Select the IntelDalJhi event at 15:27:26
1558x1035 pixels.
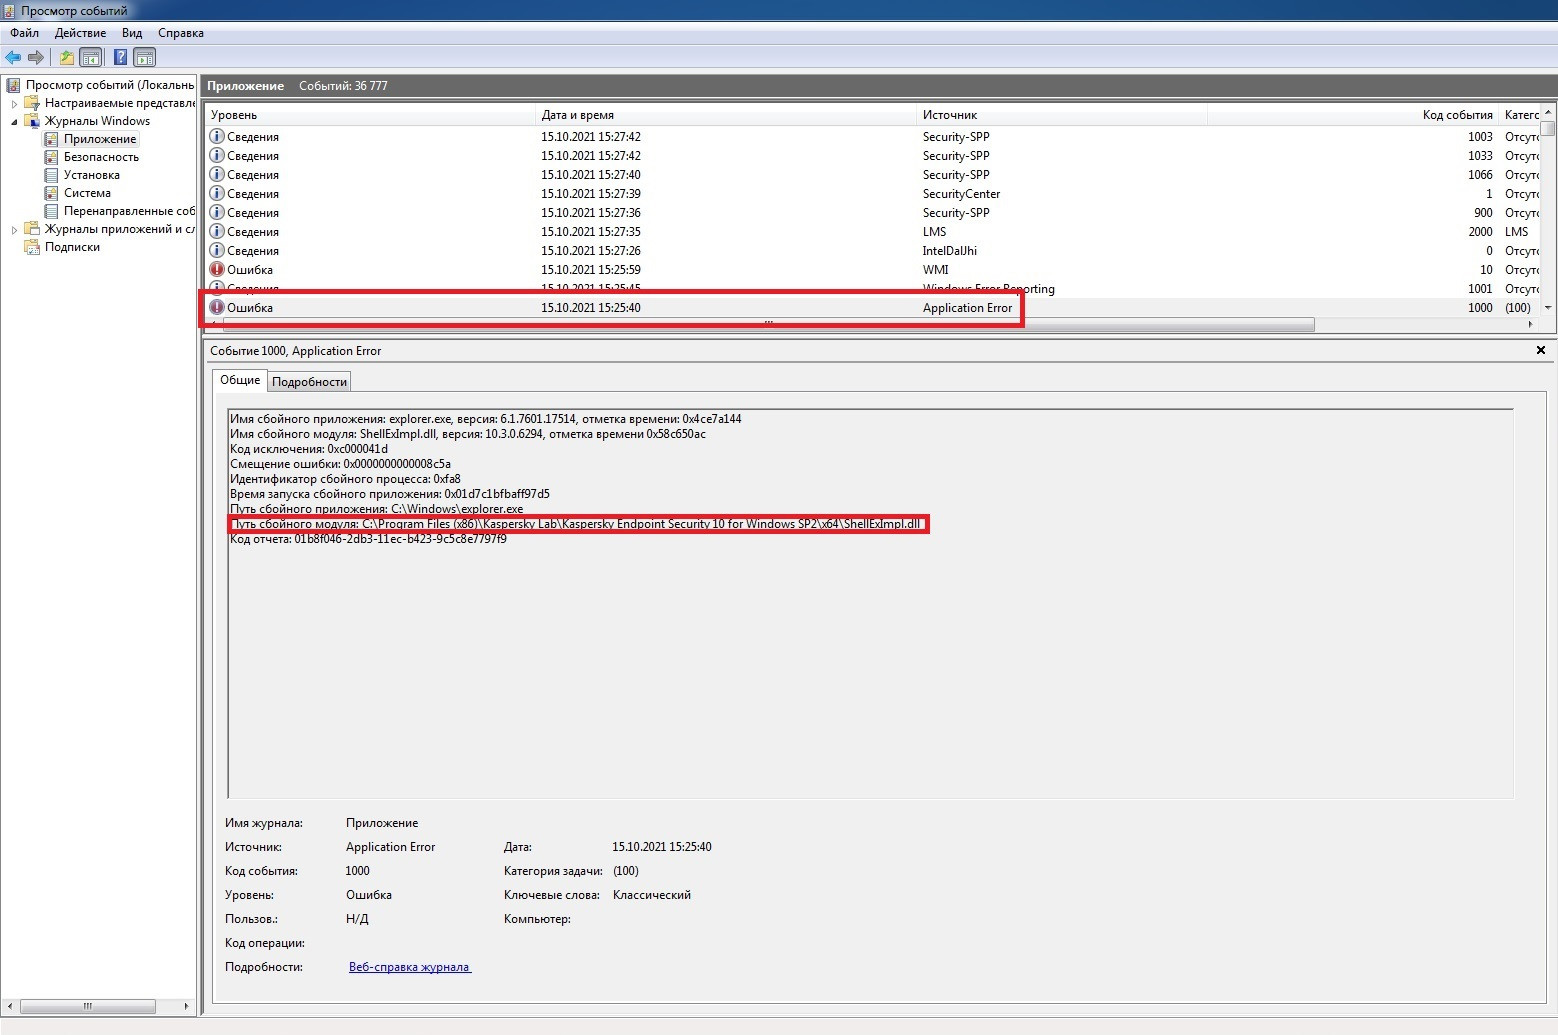click(872, 251)
